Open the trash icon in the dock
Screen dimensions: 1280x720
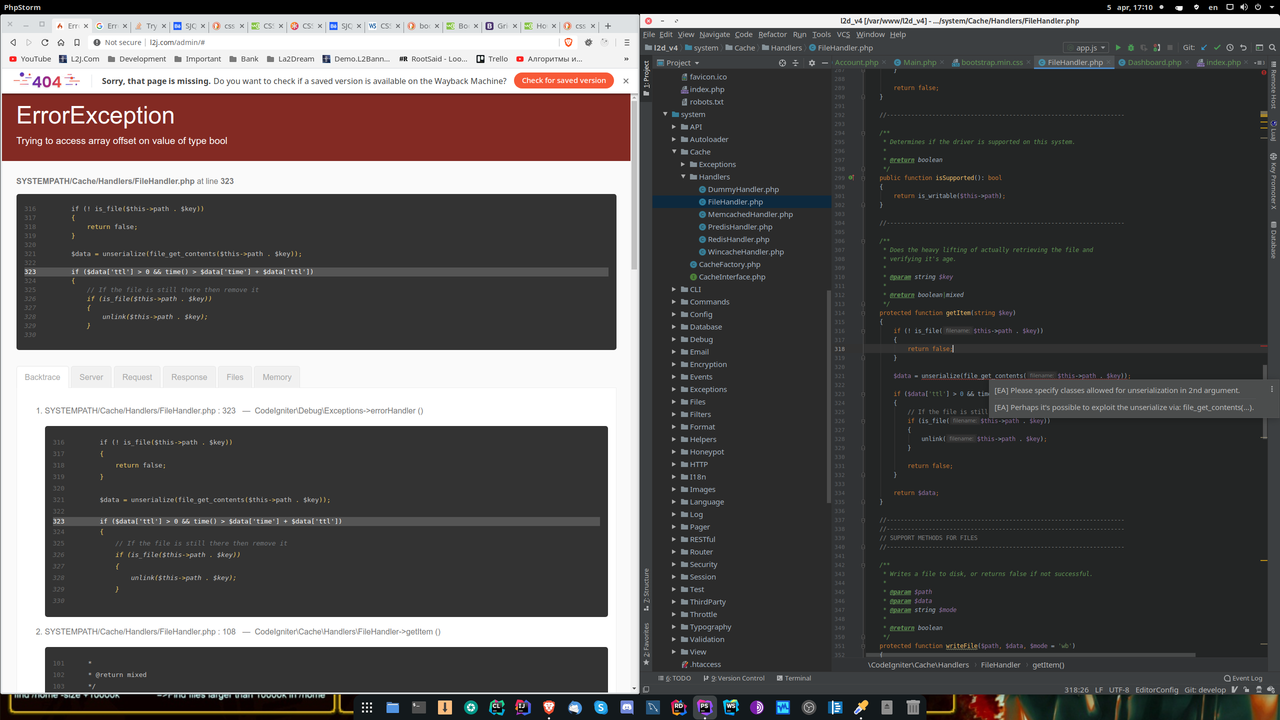[913, 707]
